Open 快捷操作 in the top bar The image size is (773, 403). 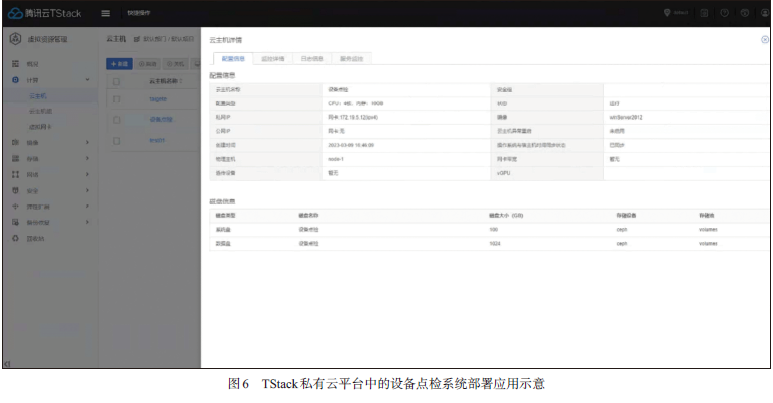click(139, 13)
